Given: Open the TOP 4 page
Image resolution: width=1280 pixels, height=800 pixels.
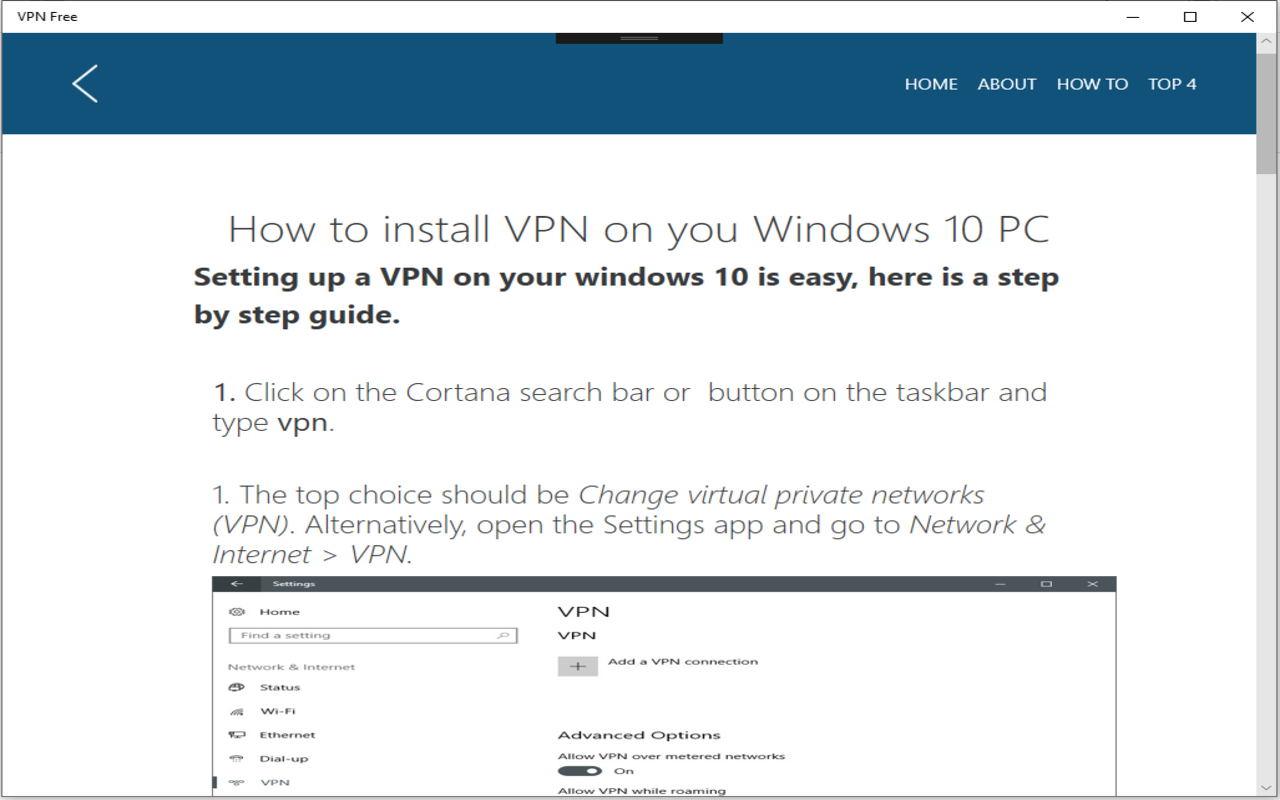Looking at the screenshot, I should [1172, 84].
